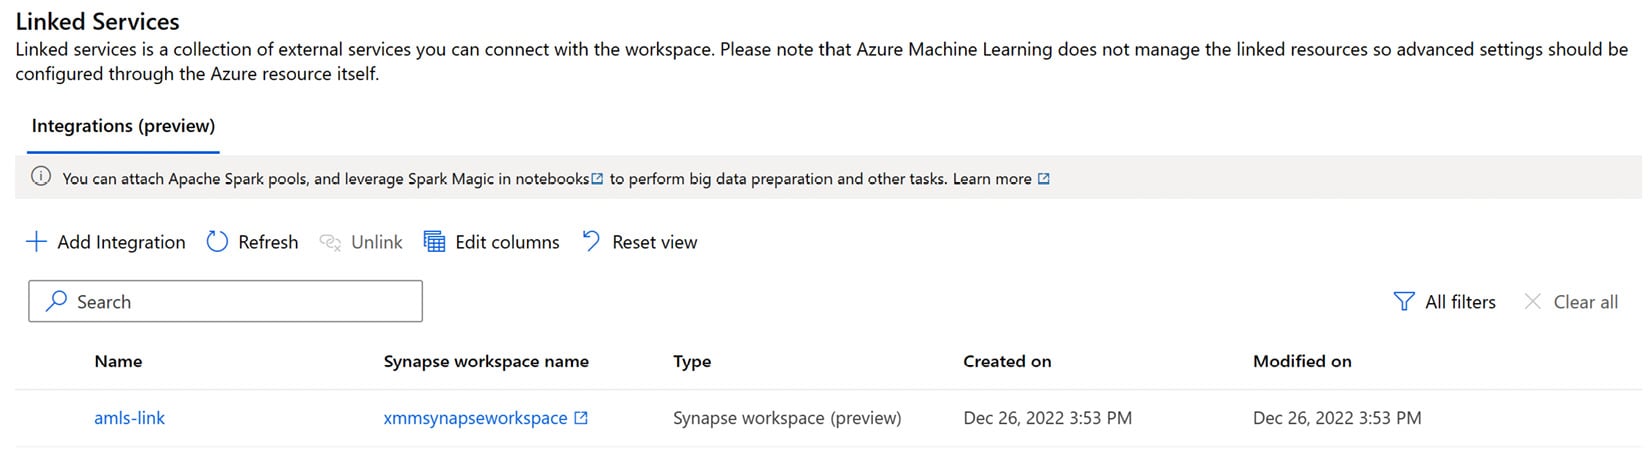Click the Reset view undo arrow icon
The width and height of the screenshot is (1650, 454).
[x=591, y=242]
